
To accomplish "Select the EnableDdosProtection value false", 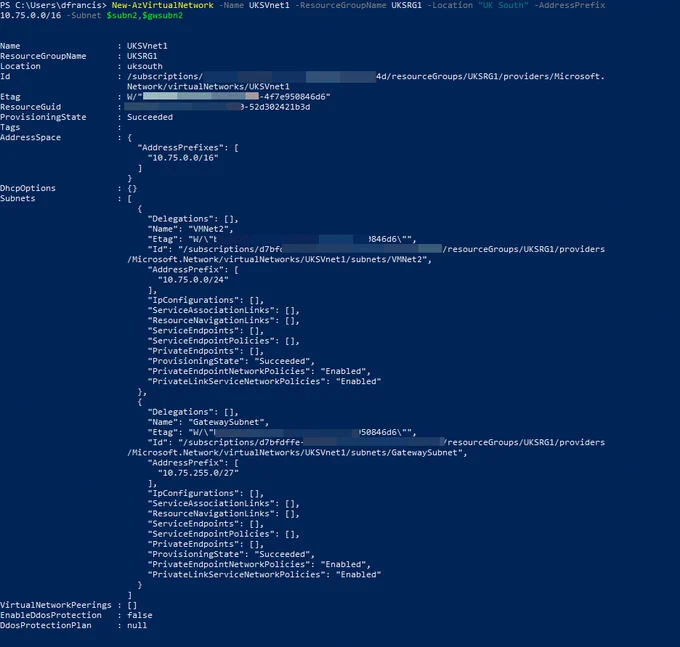I will 140,615.
